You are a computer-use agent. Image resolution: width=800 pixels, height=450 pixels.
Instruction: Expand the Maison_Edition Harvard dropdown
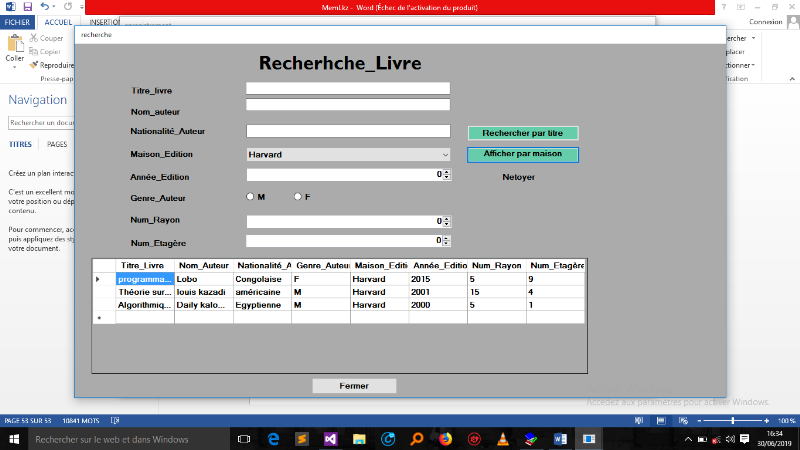(x=445, y=155)
